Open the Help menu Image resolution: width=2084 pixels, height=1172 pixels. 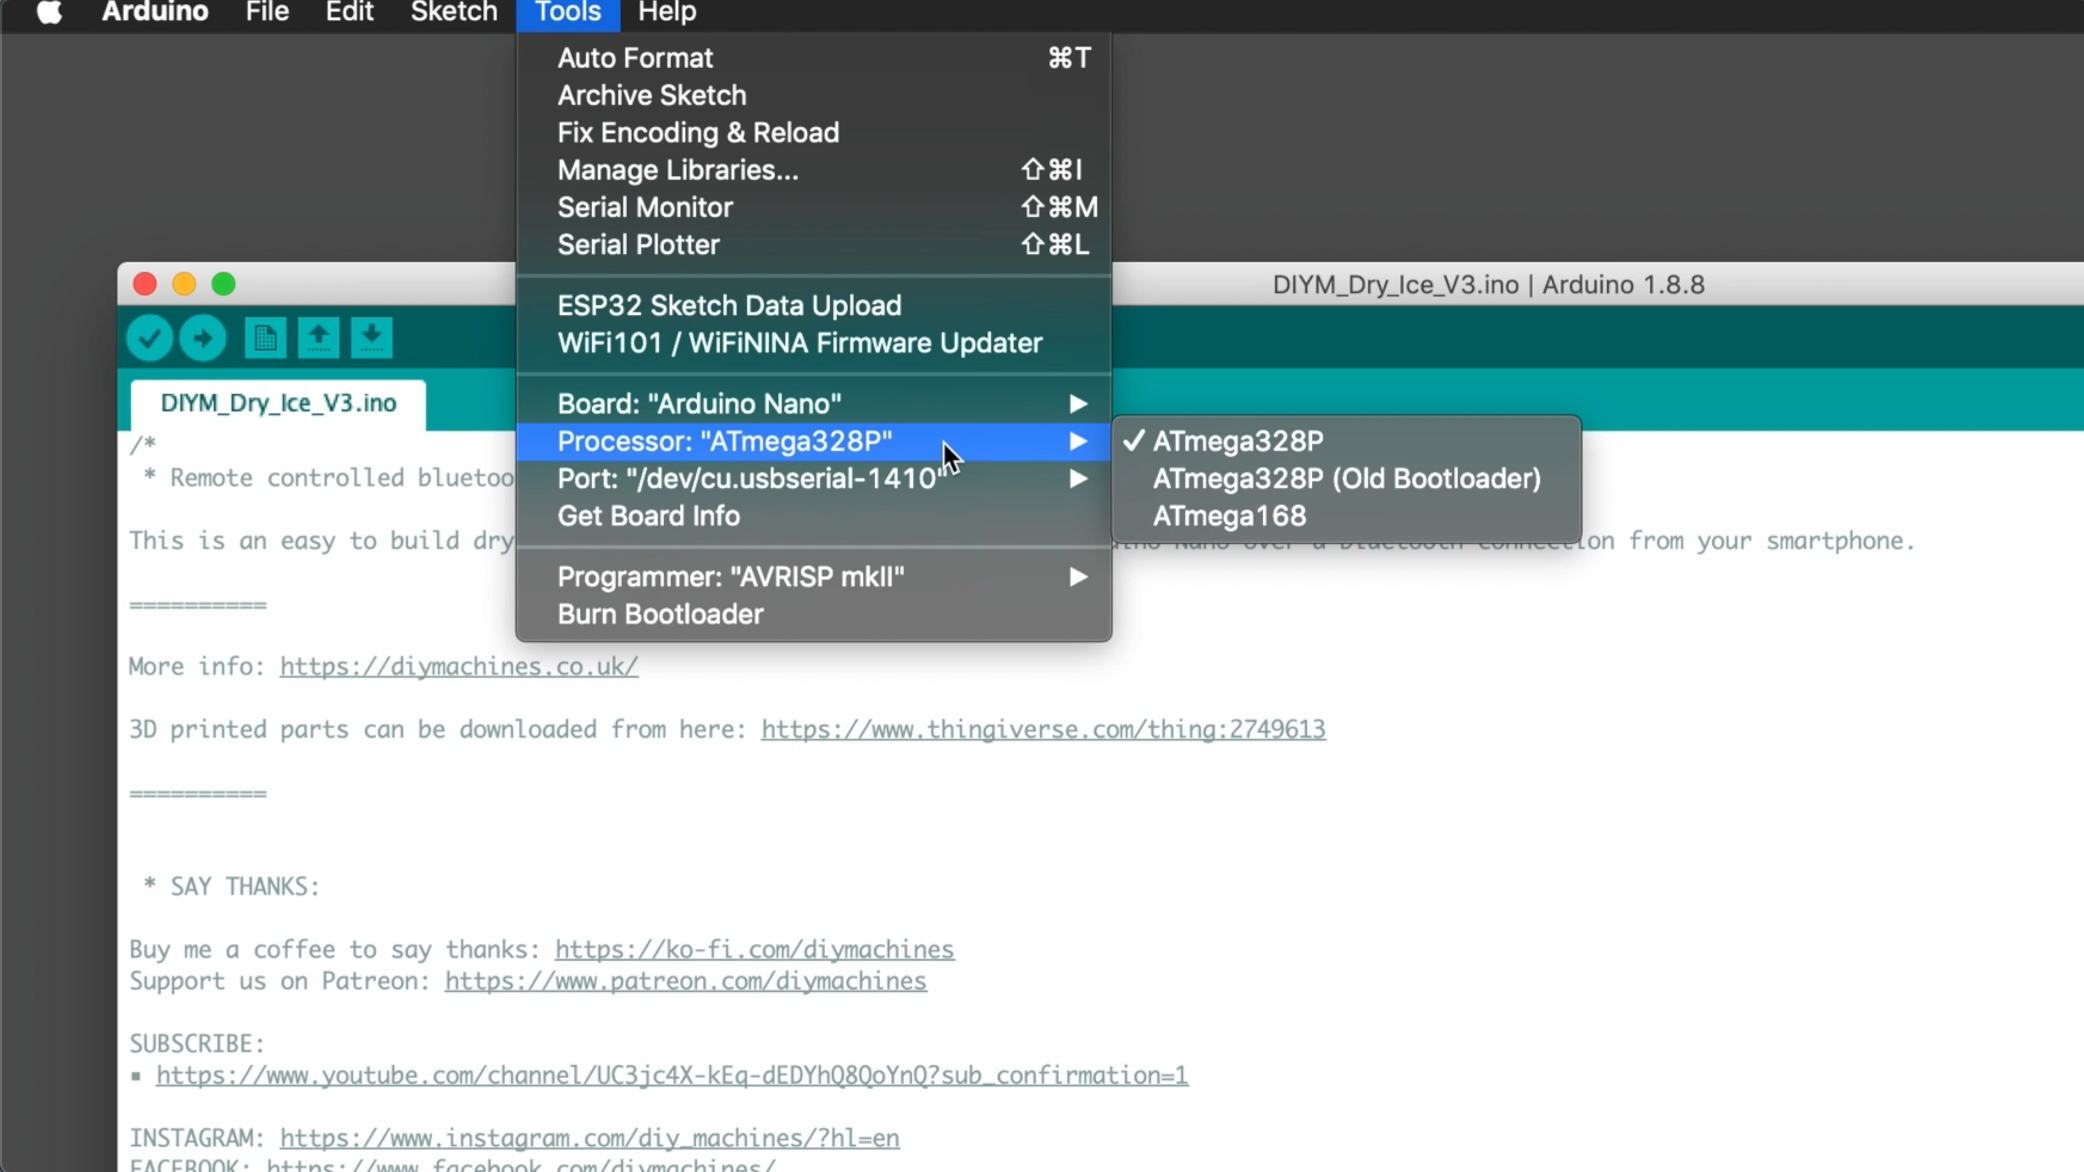pos(667,13)
